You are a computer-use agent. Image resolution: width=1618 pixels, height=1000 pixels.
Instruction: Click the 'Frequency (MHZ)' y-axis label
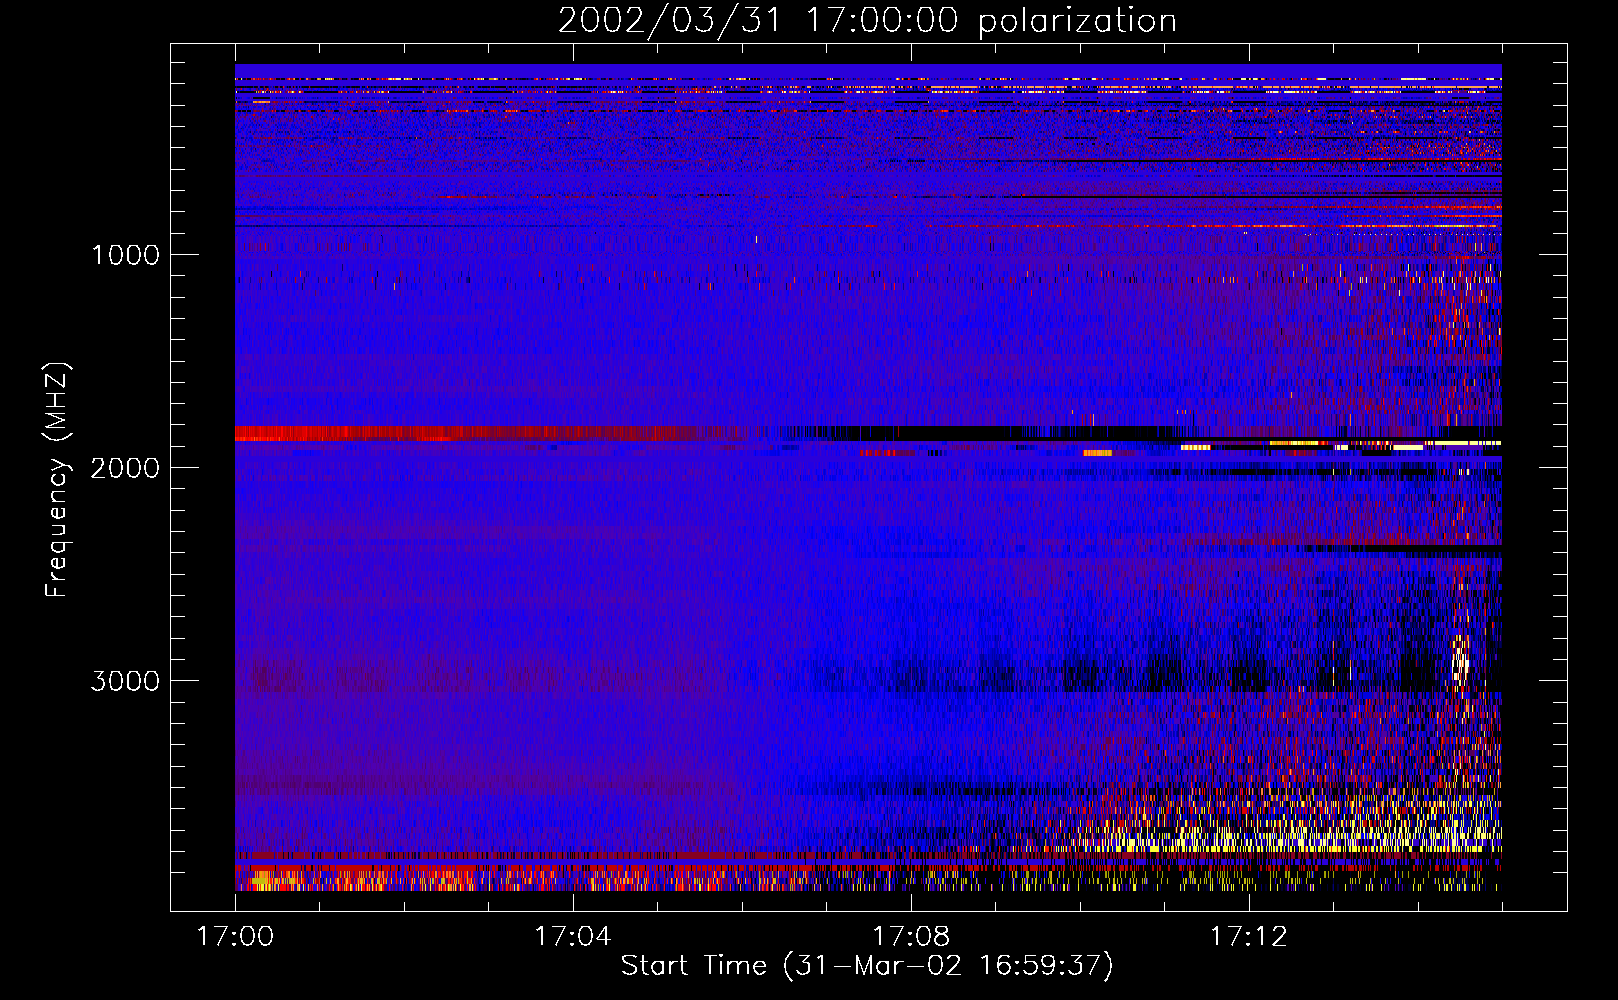point(57,480)
